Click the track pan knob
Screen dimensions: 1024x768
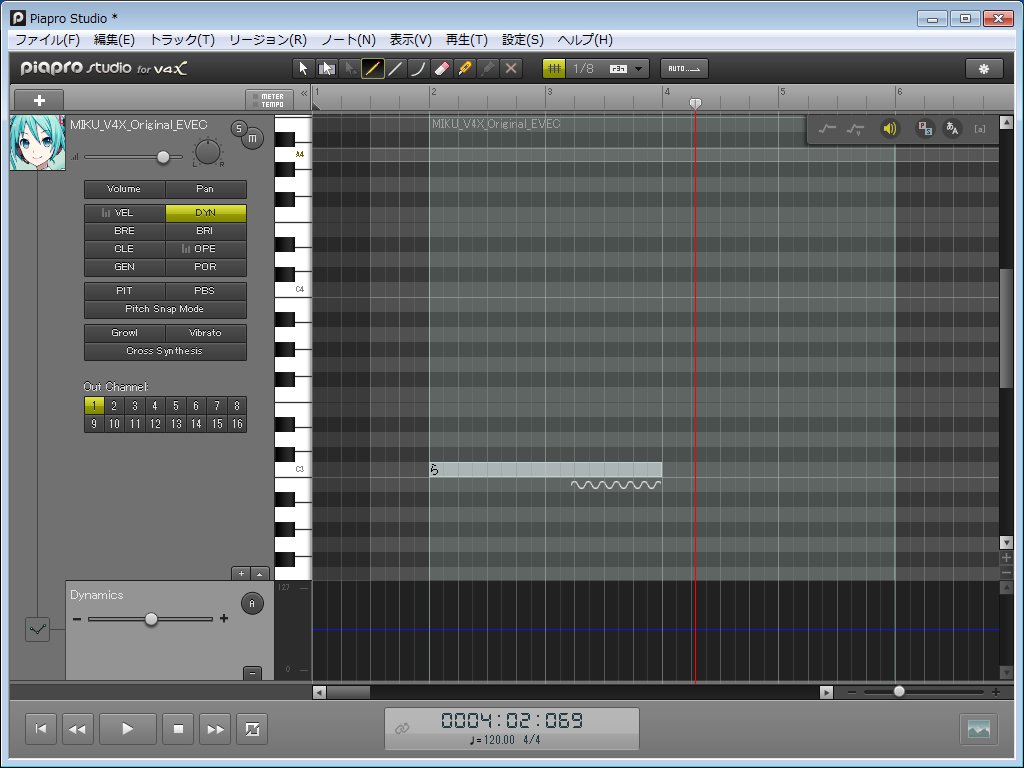pos(208,152)
